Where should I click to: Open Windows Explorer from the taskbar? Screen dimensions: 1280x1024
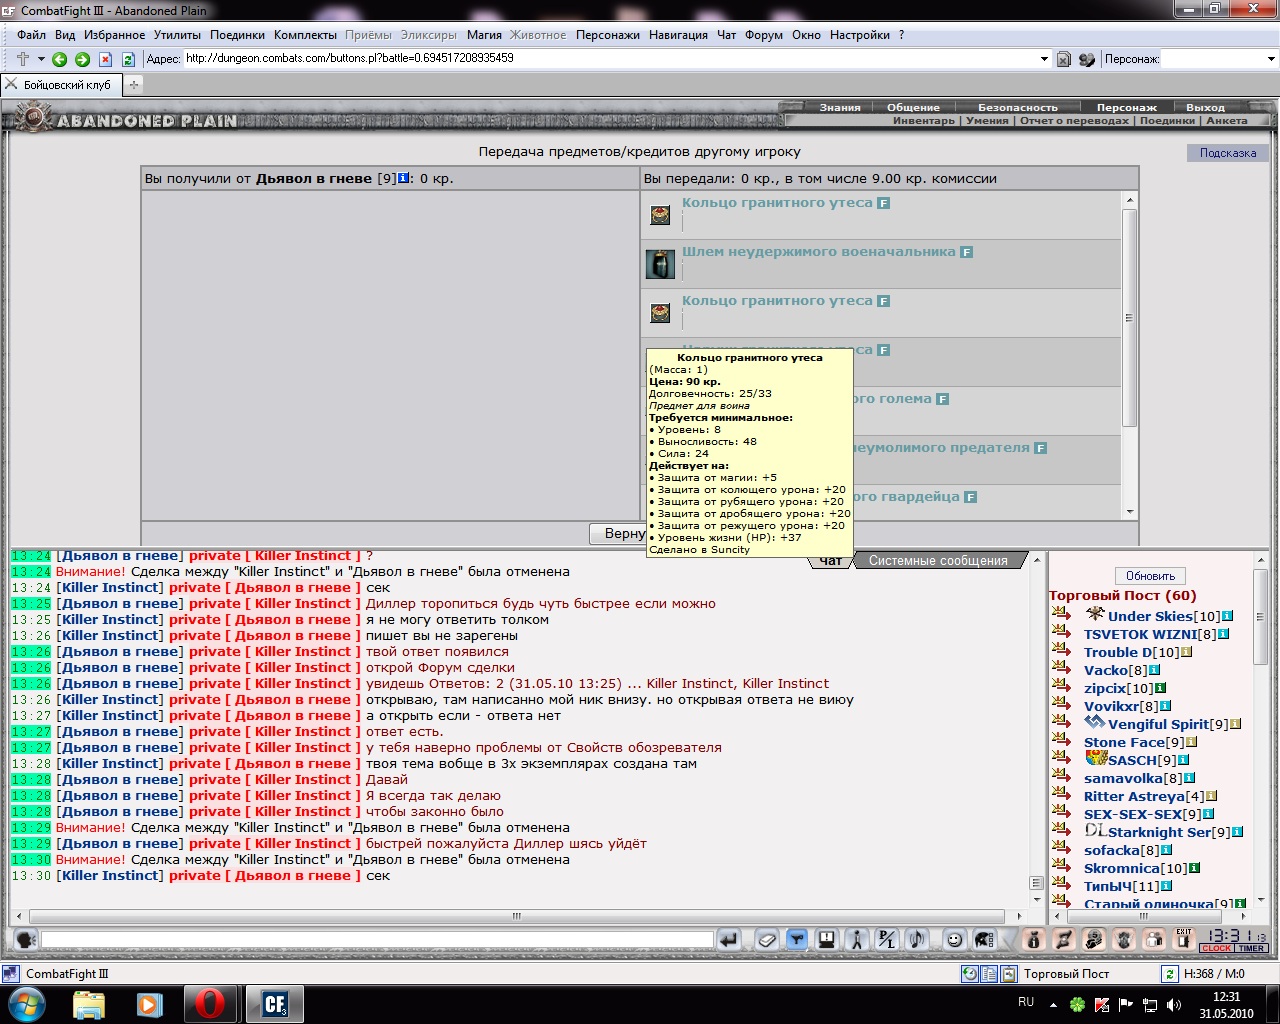tap(88, 1003)
